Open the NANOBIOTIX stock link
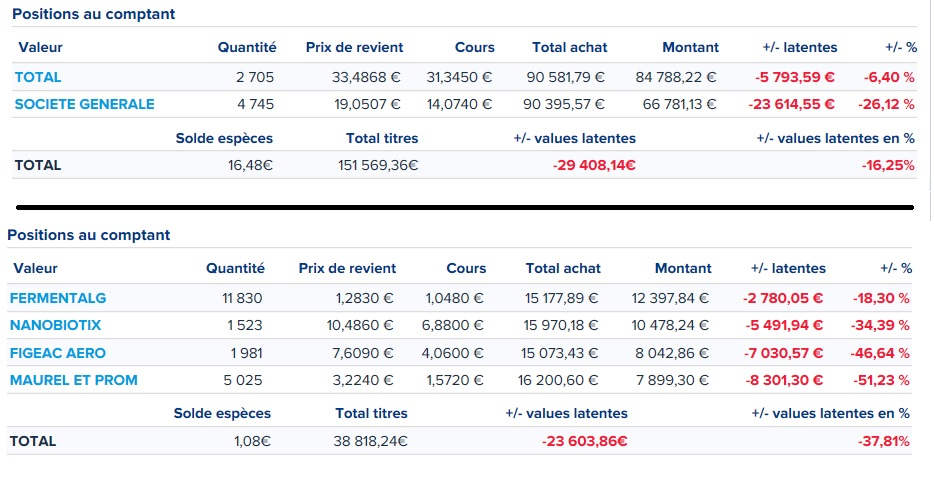 55,325
